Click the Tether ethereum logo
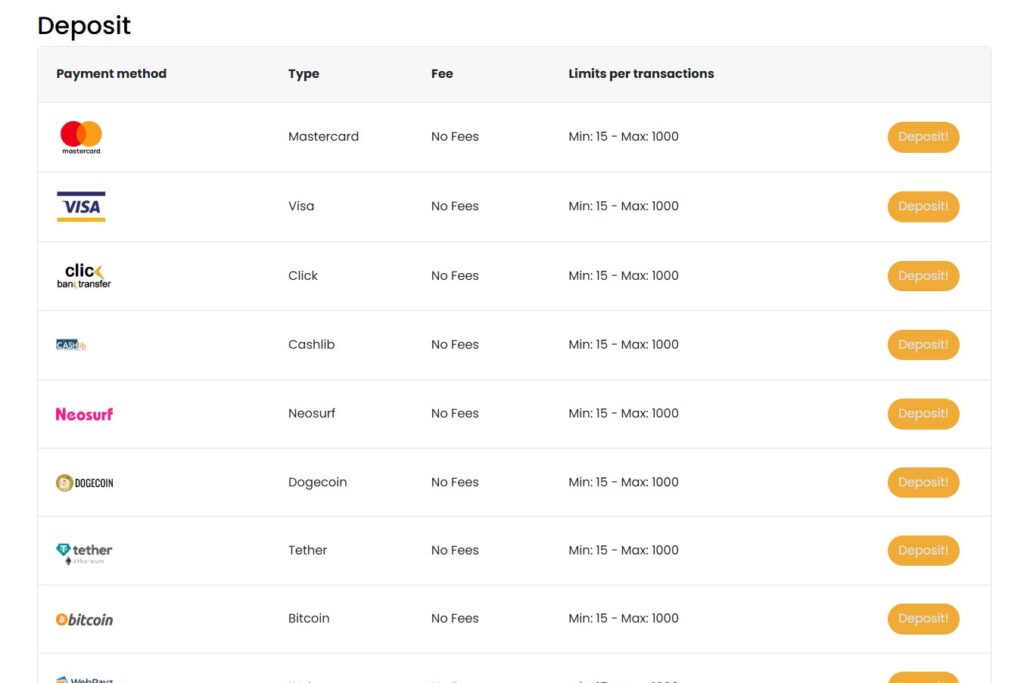This screenshot has width=1024, height=683. 84,550
